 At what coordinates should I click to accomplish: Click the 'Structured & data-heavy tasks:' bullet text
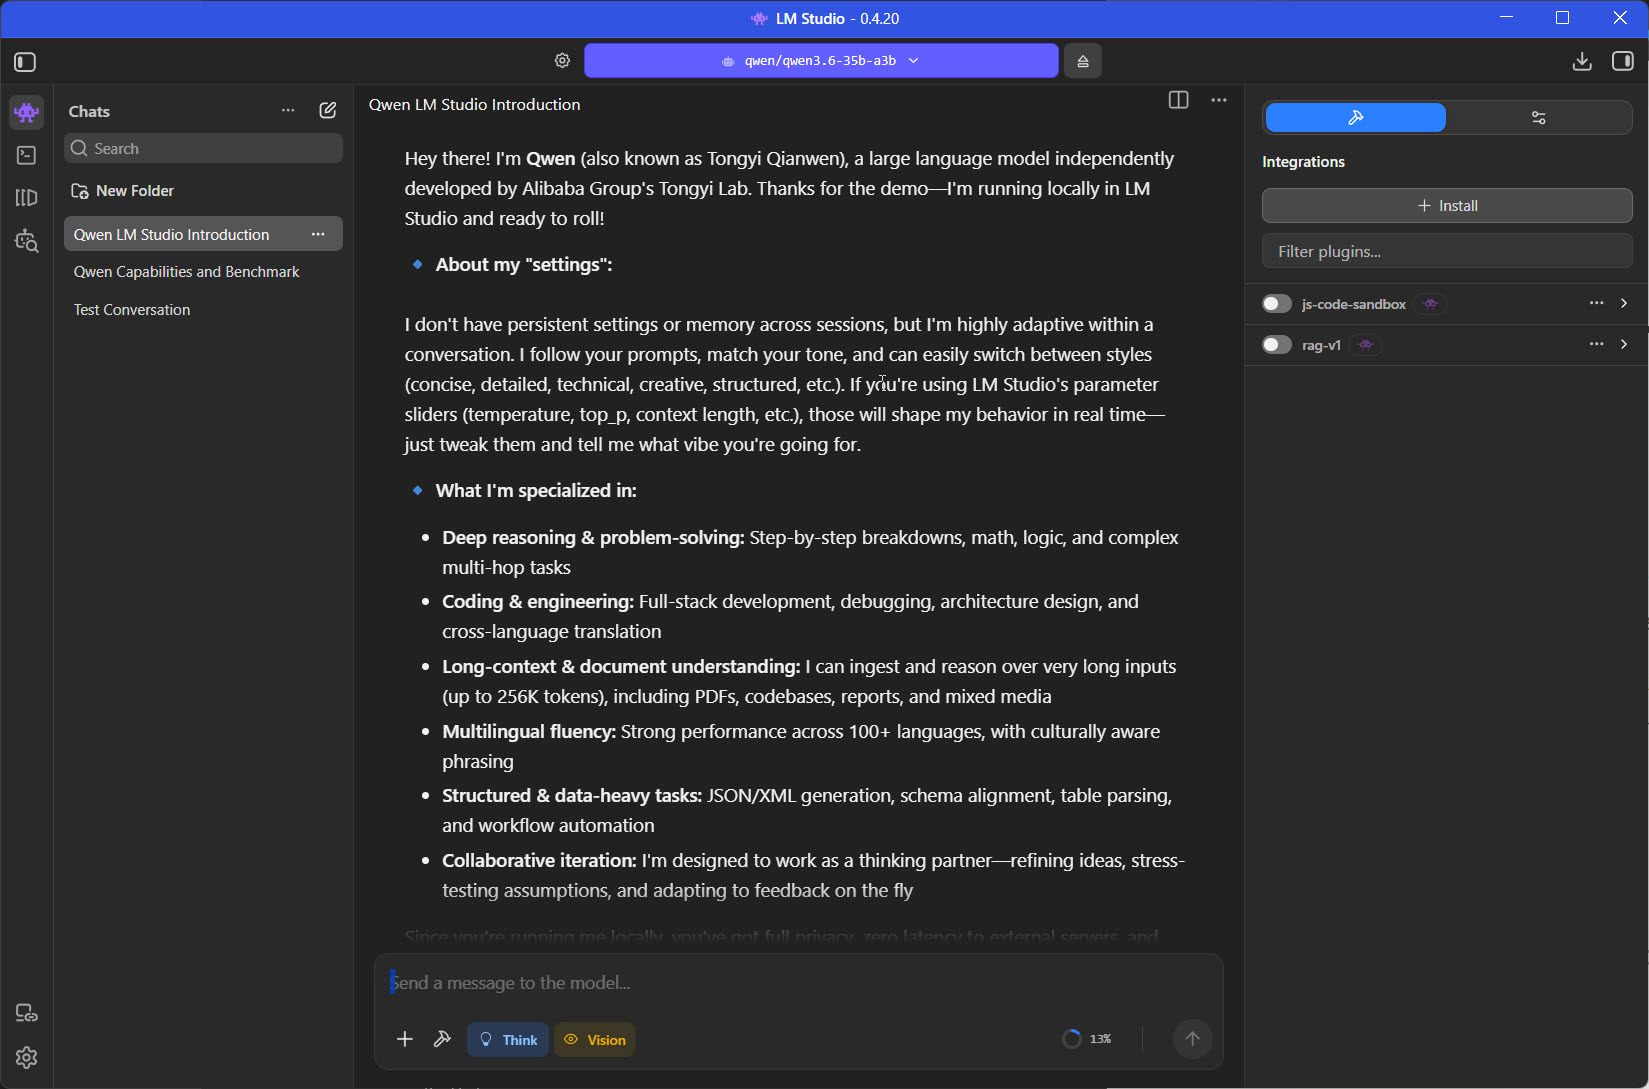pyautogui.click(x=572, y=796)
